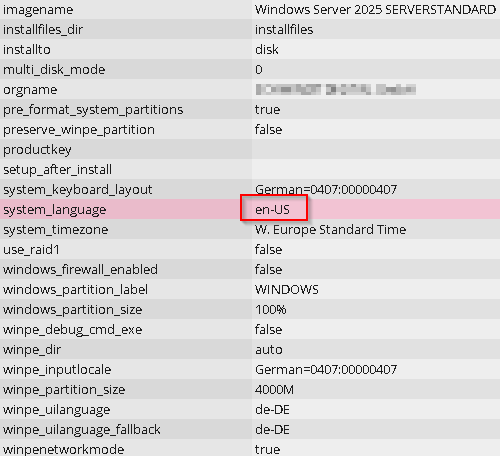Click the empty productkey value cell
Screen dimensions: 500x456
coord(376,149)
